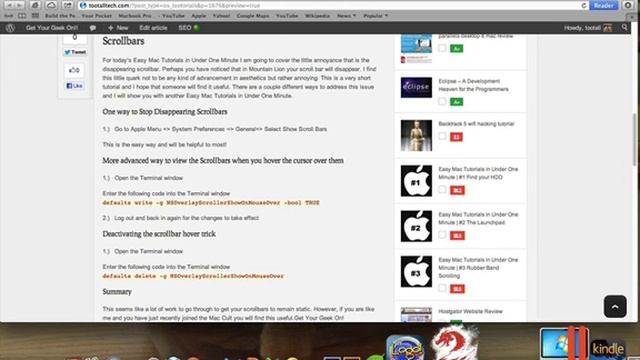Reload the page with the refresh icon
This screenshot has height=360, width=640.
click(x=584, y=5)
